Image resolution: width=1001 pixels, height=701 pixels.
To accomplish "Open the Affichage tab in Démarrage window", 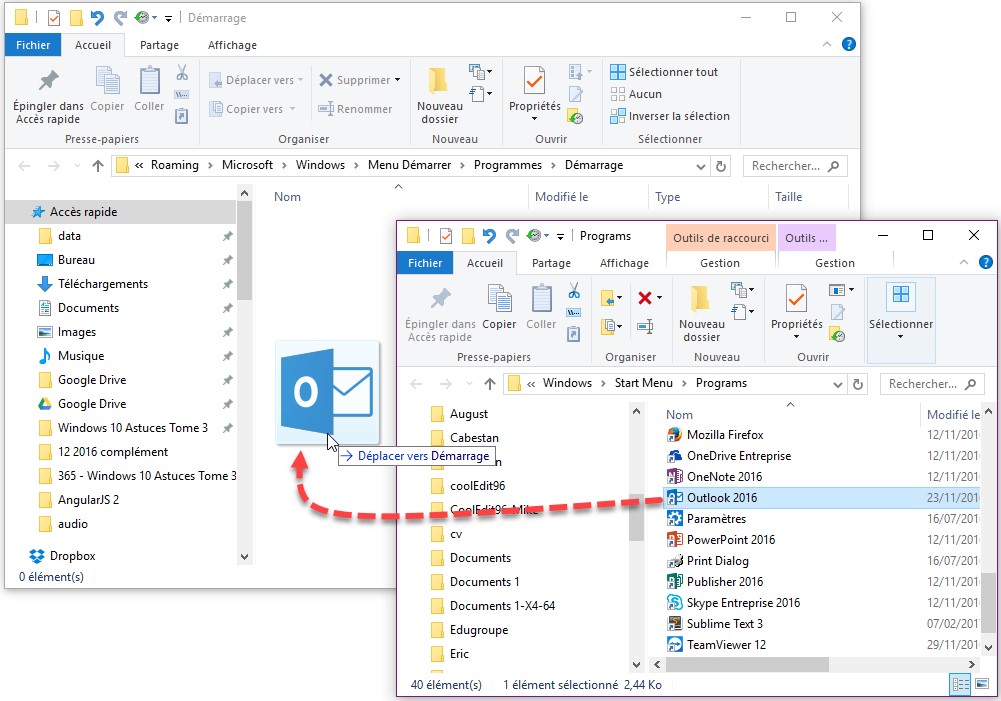I will tap(232, 45).
